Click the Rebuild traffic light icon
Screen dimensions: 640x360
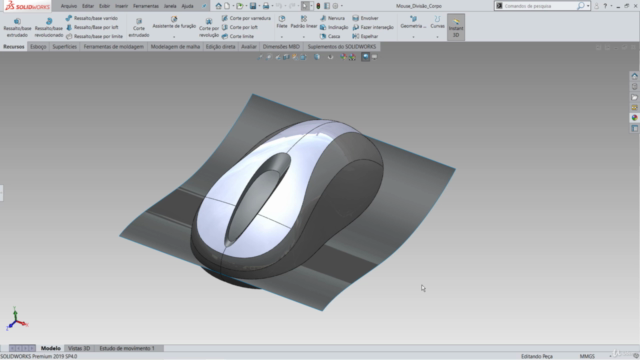(x=318, y=6)
